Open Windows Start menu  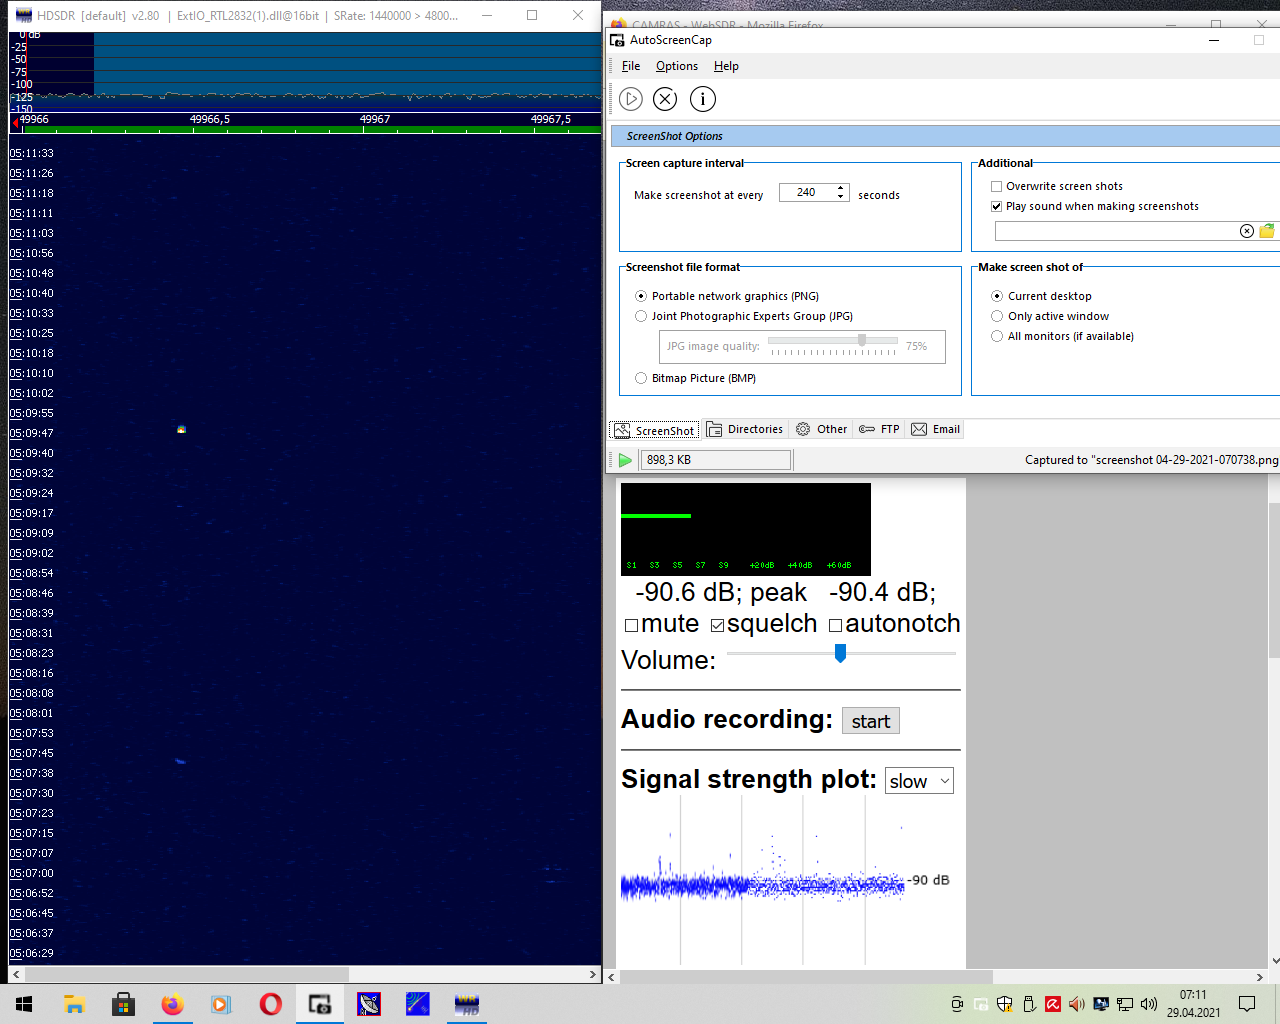click(24, 1004)
